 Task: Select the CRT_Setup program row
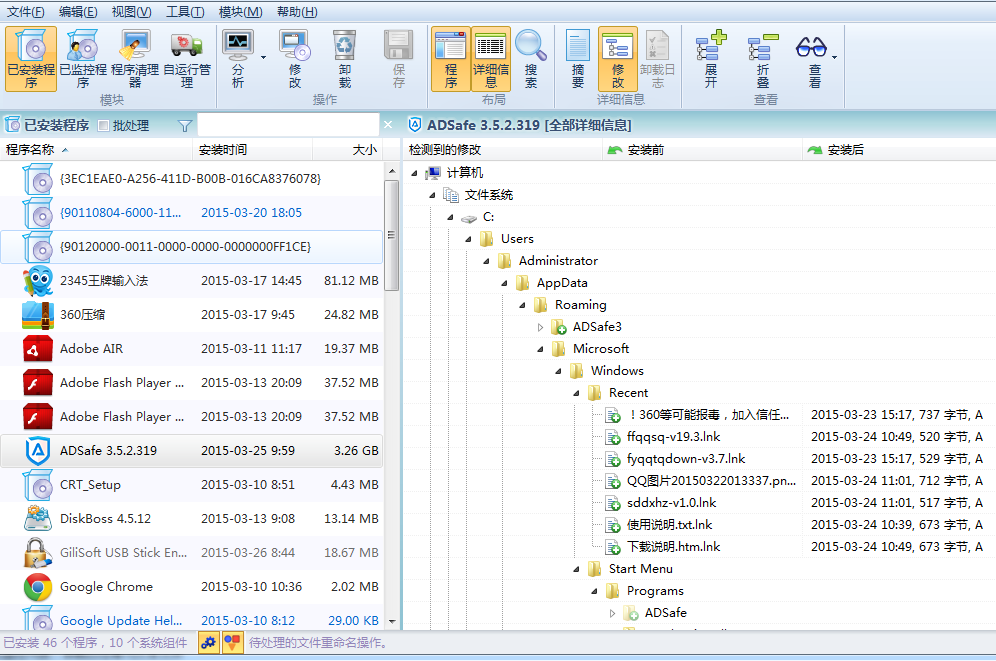(192, 484)
